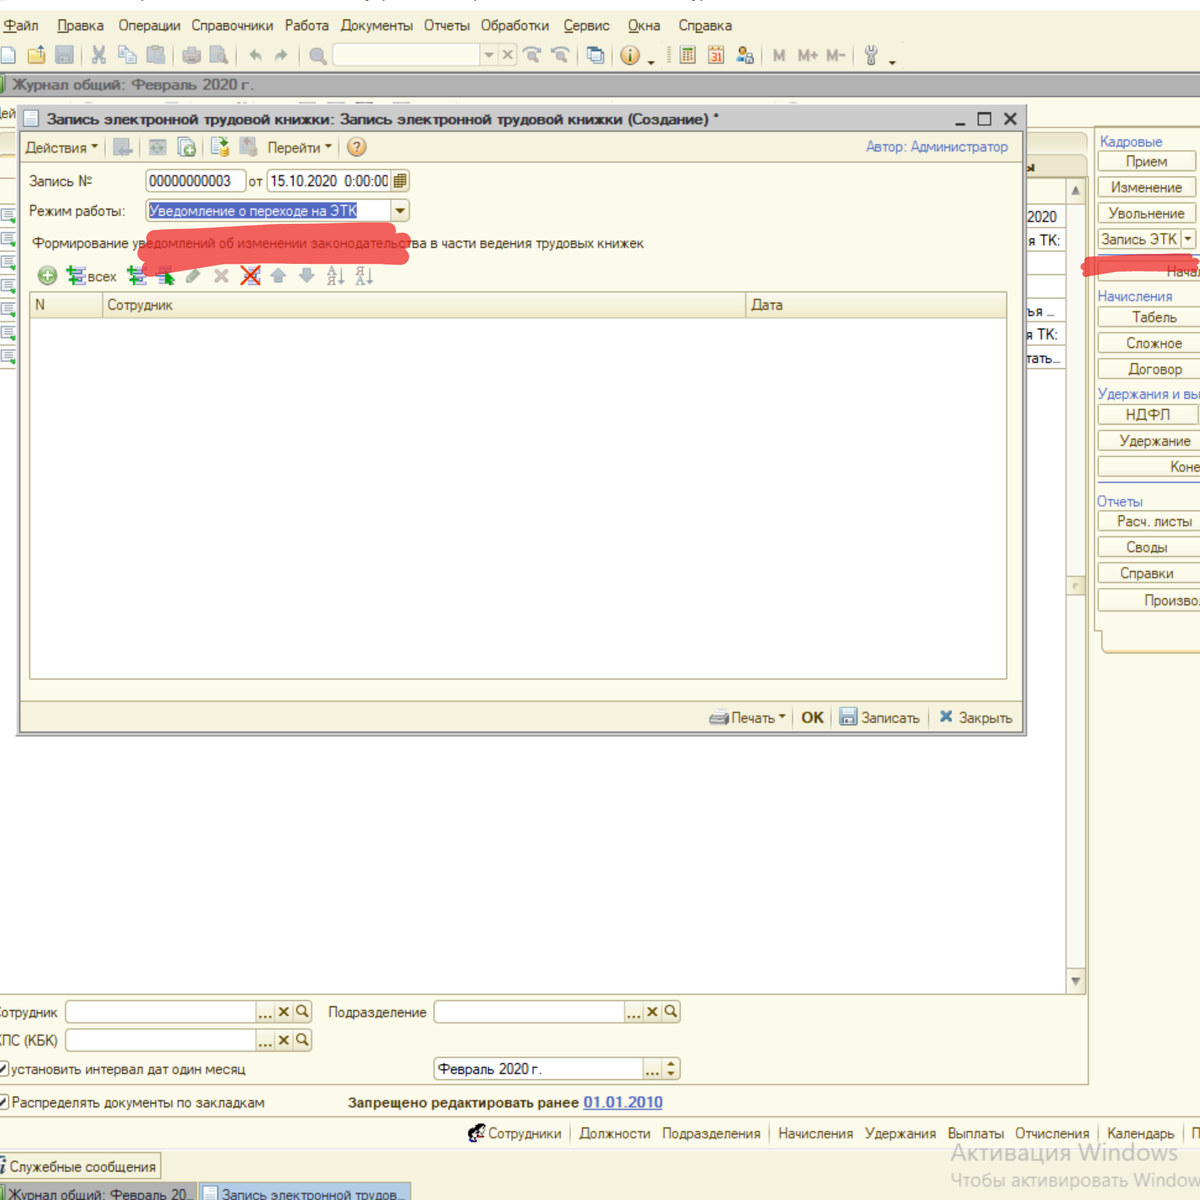Click the Своды button
The height and width of the screenshot is (1200, 1200).
pyautogui.click(x=1147, y=547)
